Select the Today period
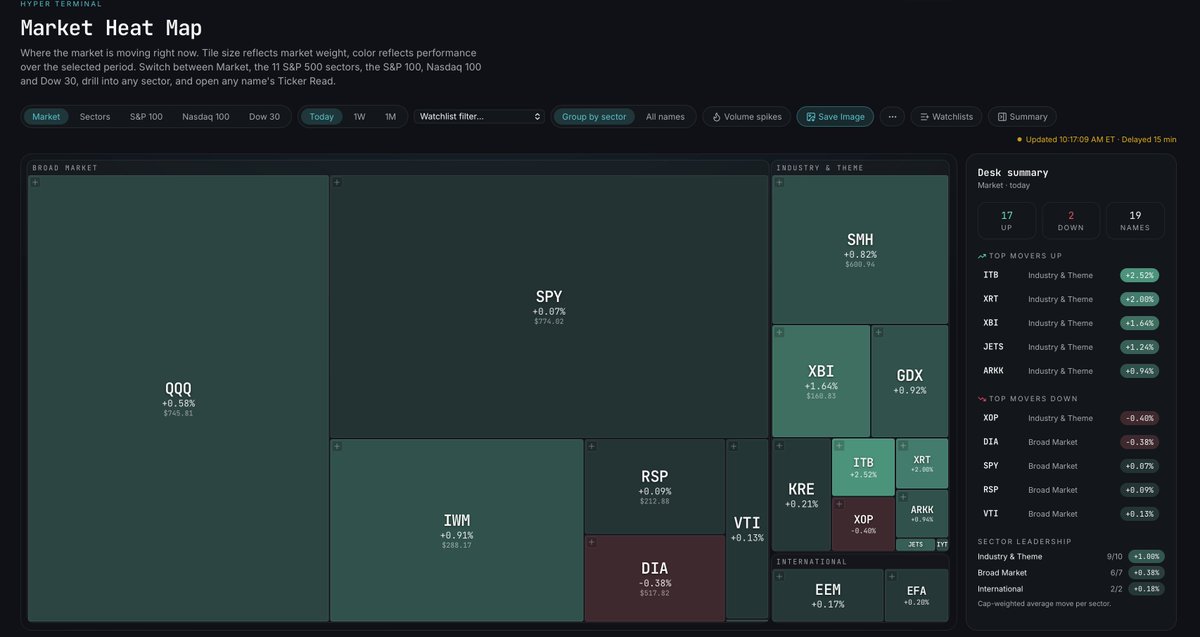 [x=322, y=117]
